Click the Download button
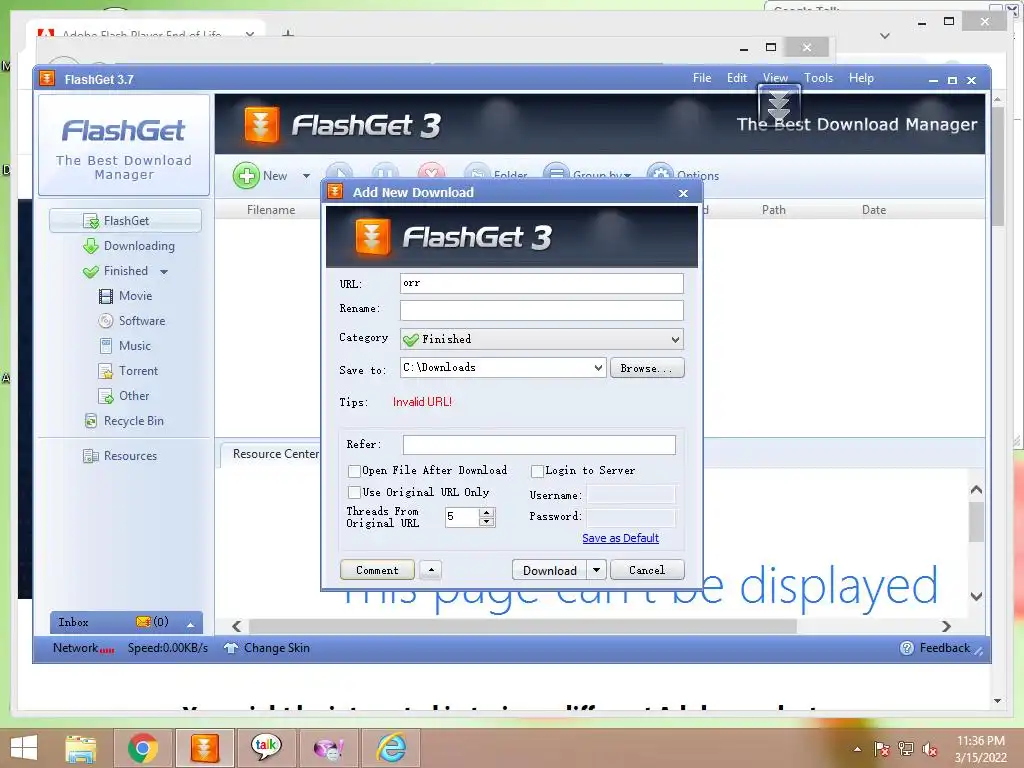Viewport: 1024px width, 768px height. pyautogui.click(x=549, y=570)
